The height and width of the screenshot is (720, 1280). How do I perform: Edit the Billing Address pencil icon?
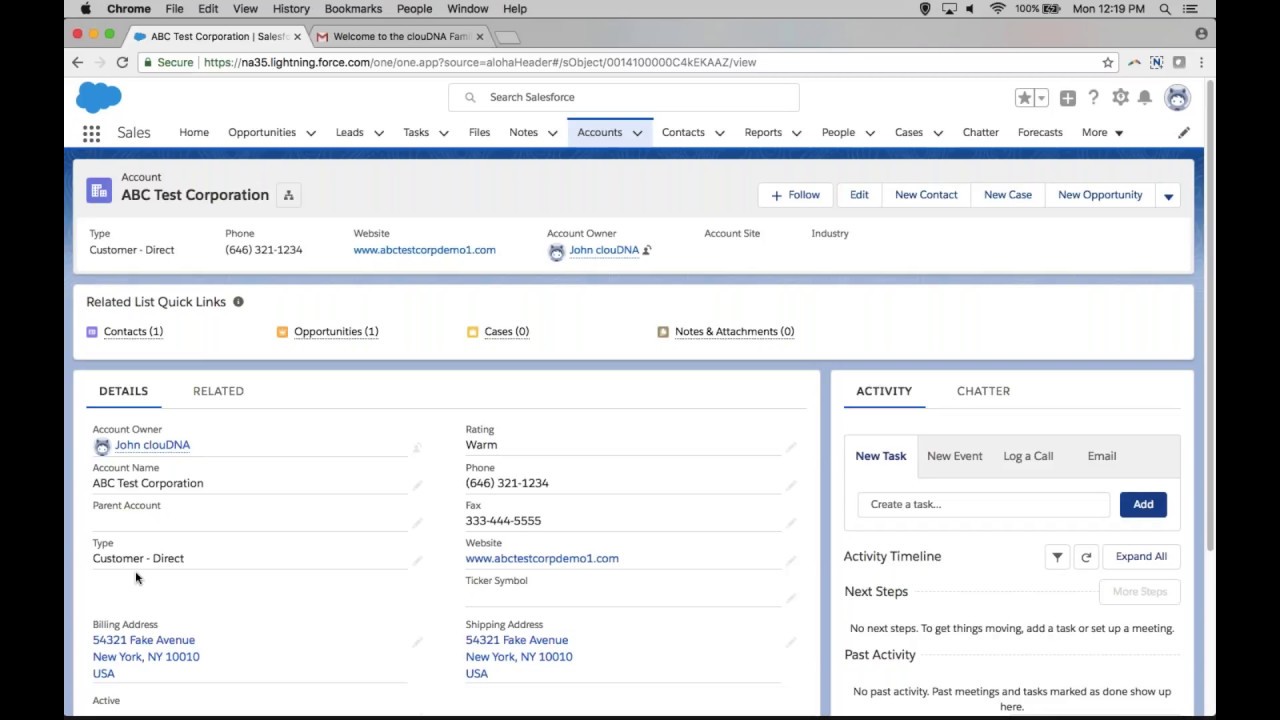tap(417, 642)
